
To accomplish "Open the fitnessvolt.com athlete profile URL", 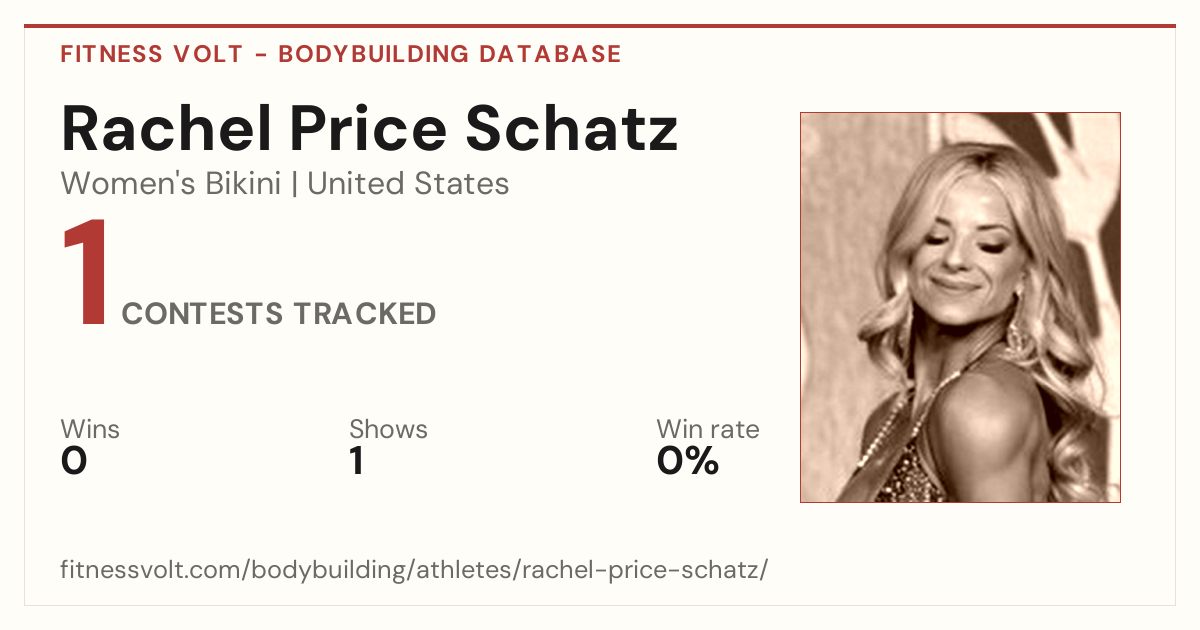I will point(415,571).
